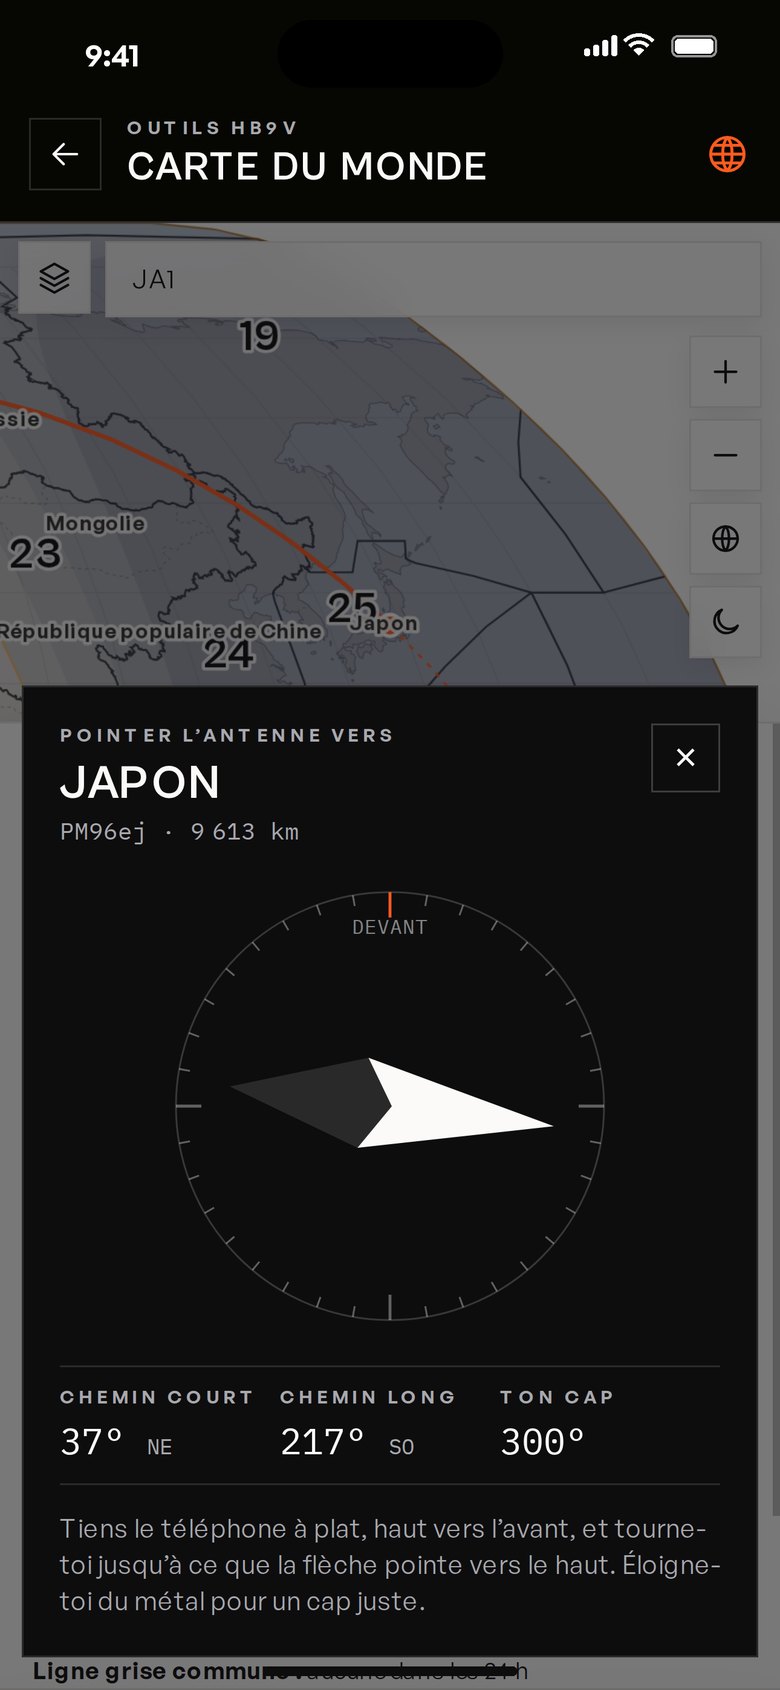The image size is (780, 1690).
Task: Tap zone number 23 on map
Action: [35, 553]
